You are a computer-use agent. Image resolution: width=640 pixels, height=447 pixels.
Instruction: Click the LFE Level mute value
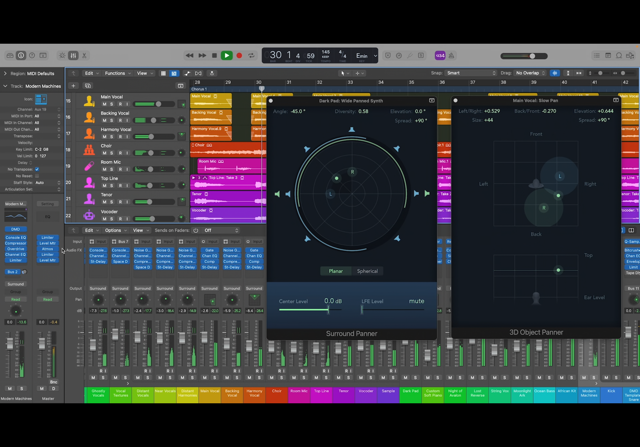pyautogui.click(x=416, y=301)
